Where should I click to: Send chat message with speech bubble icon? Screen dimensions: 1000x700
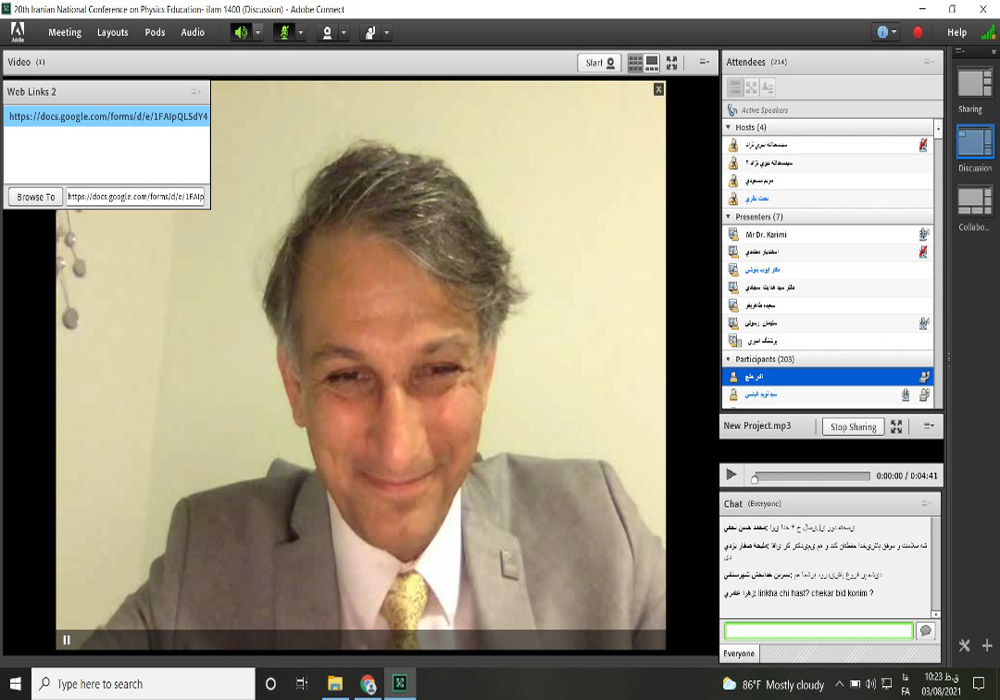tap(926, 631)
